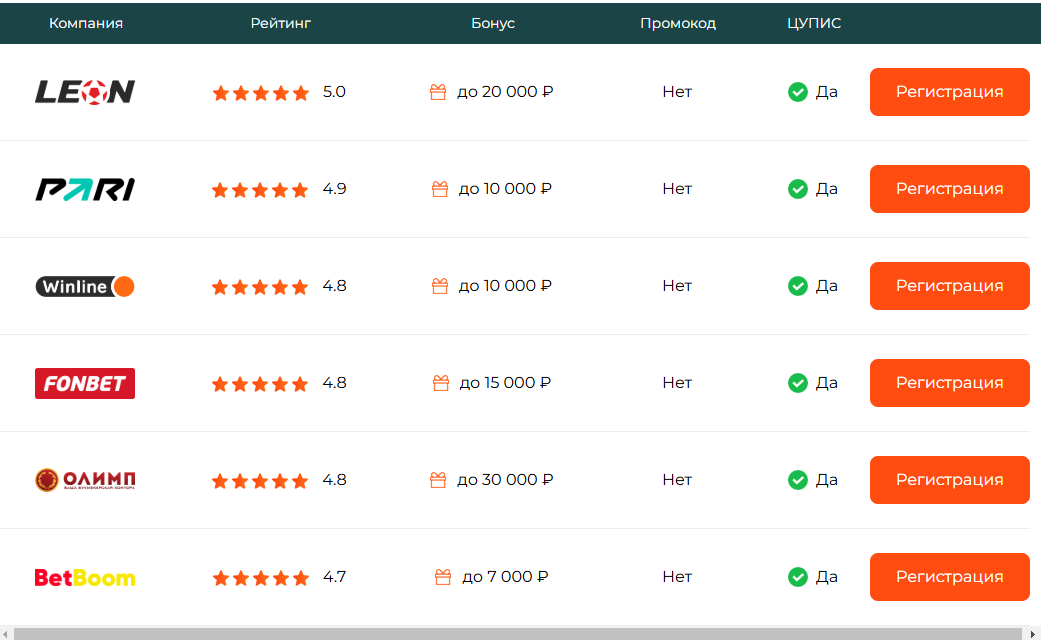
Task: Click green ЦУПИС checkmark in BetBoom row
Action: click(x=798, y=577)
